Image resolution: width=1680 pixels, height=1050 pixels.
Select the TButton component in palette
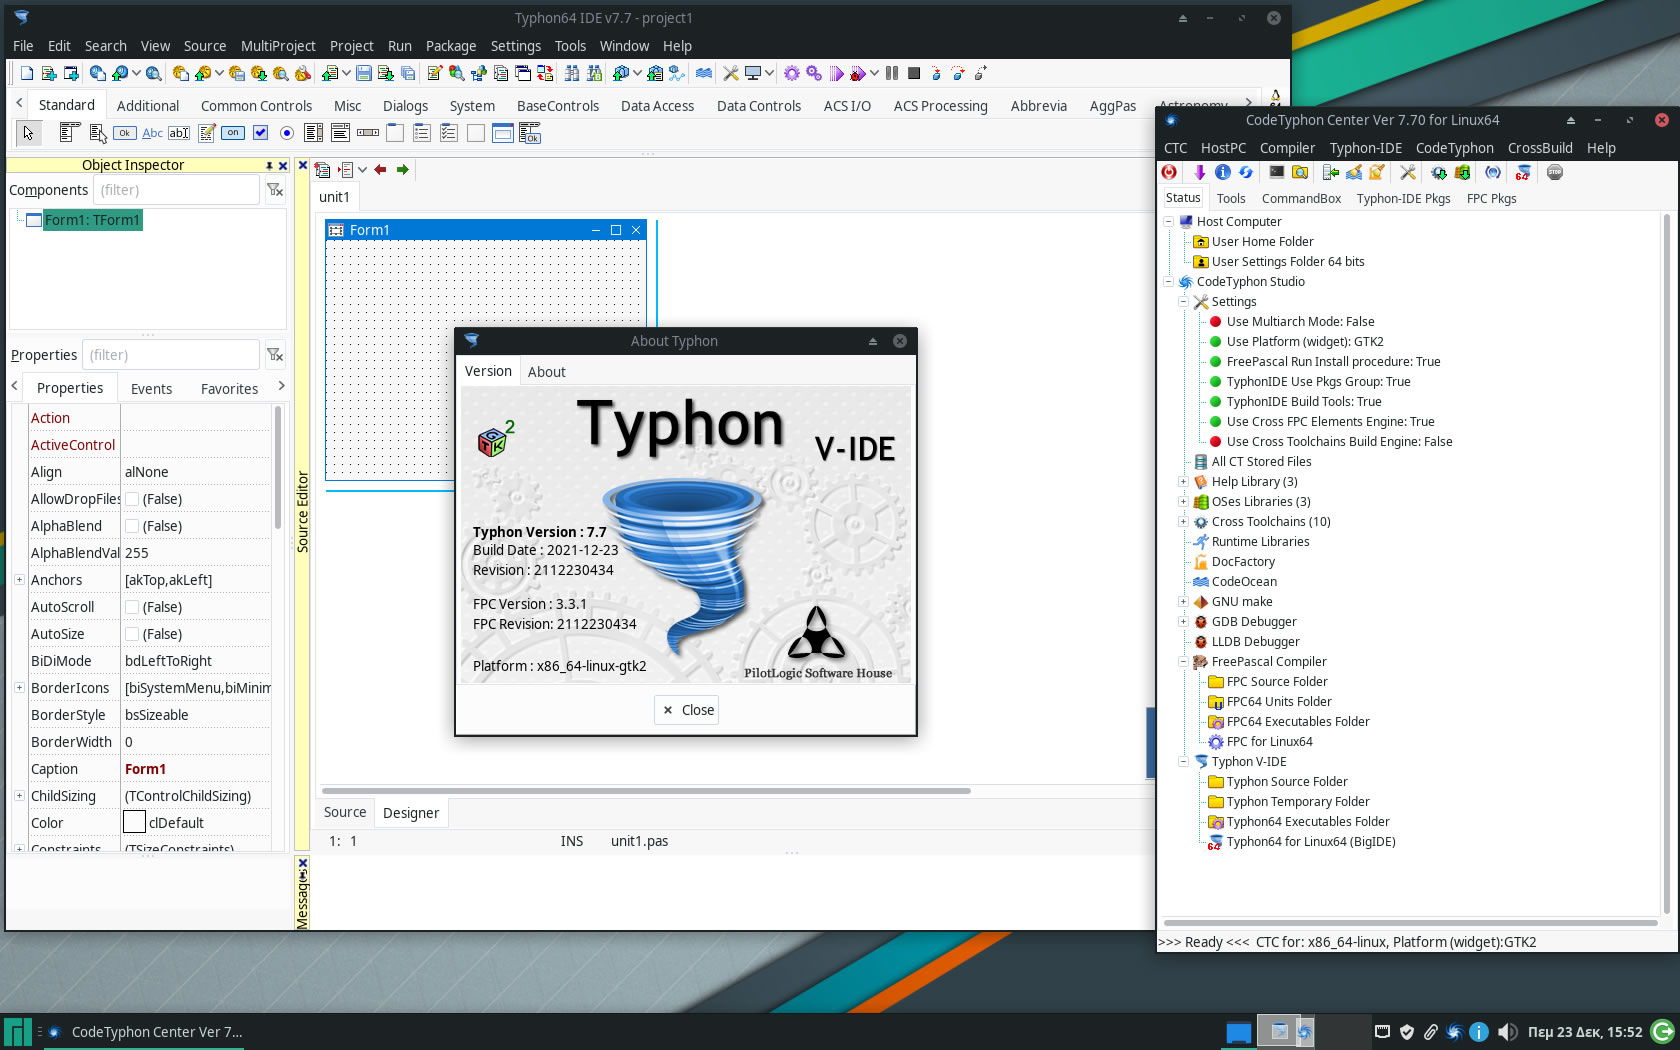coord(125,133)
